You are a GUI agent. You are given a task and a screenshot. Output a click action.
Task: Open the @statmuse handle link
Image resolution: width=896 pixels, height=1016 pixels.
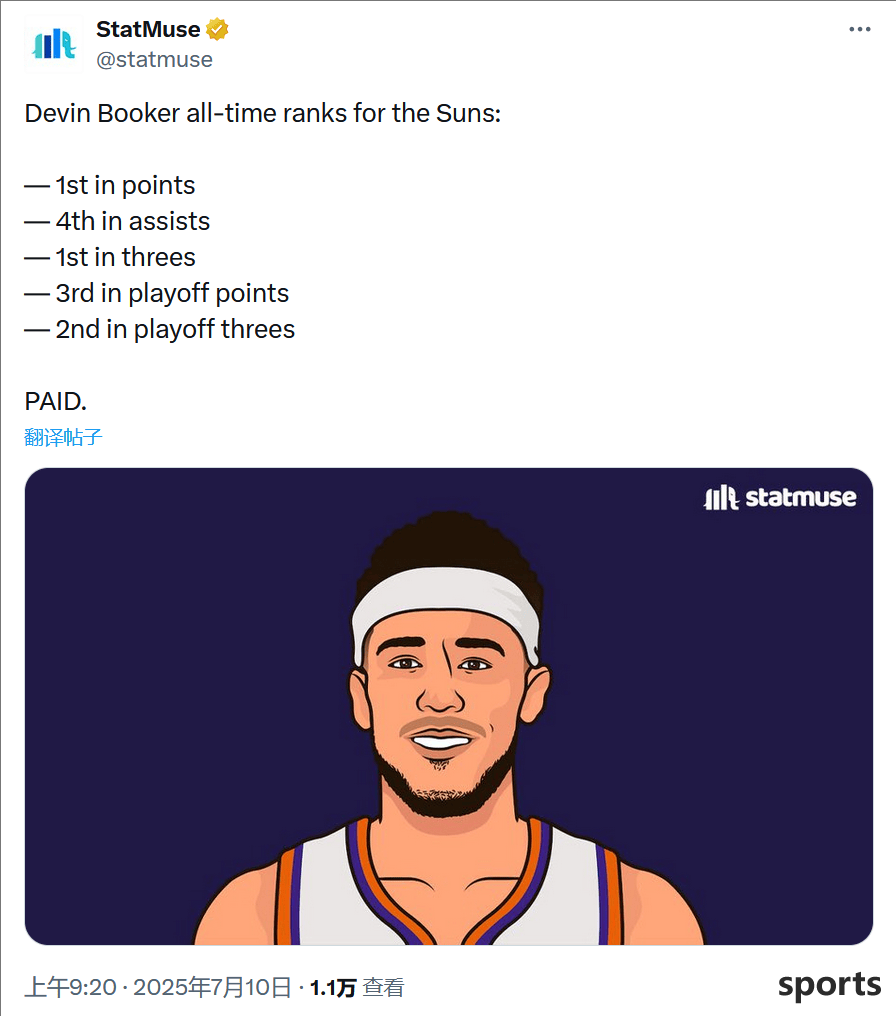(x=154, y=60)
